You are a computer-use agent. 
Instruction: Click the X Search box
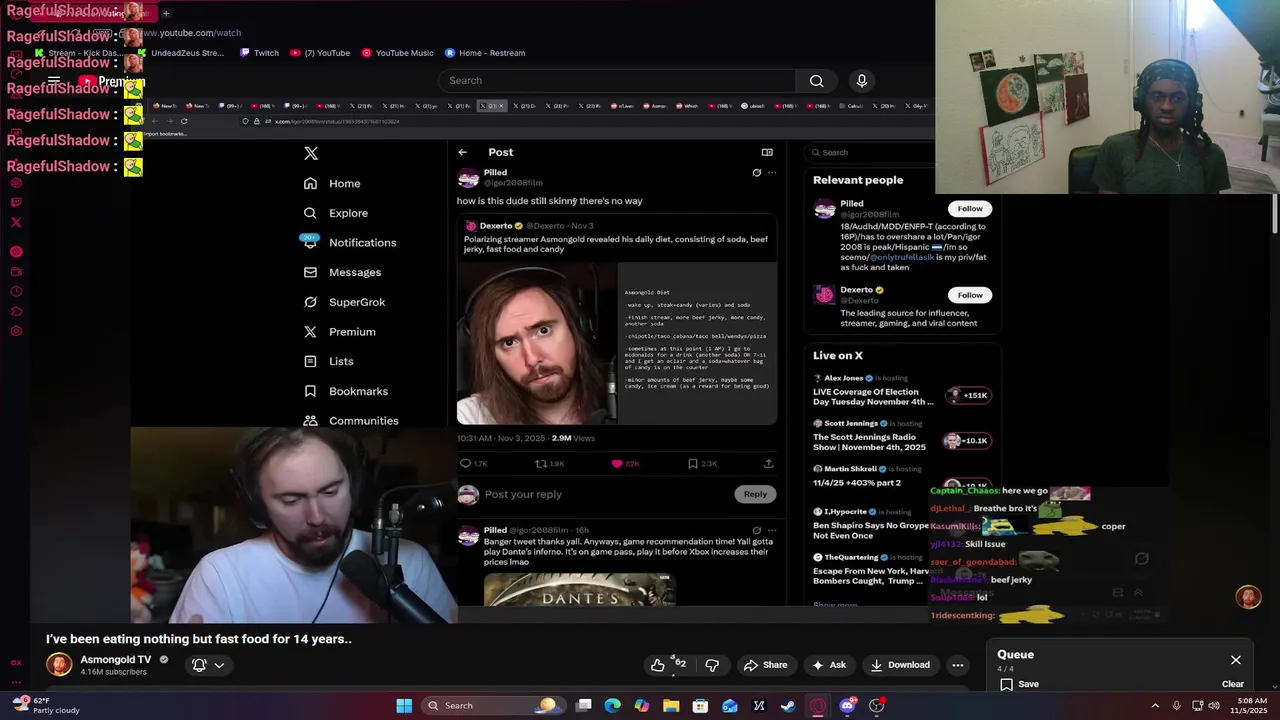872,153
